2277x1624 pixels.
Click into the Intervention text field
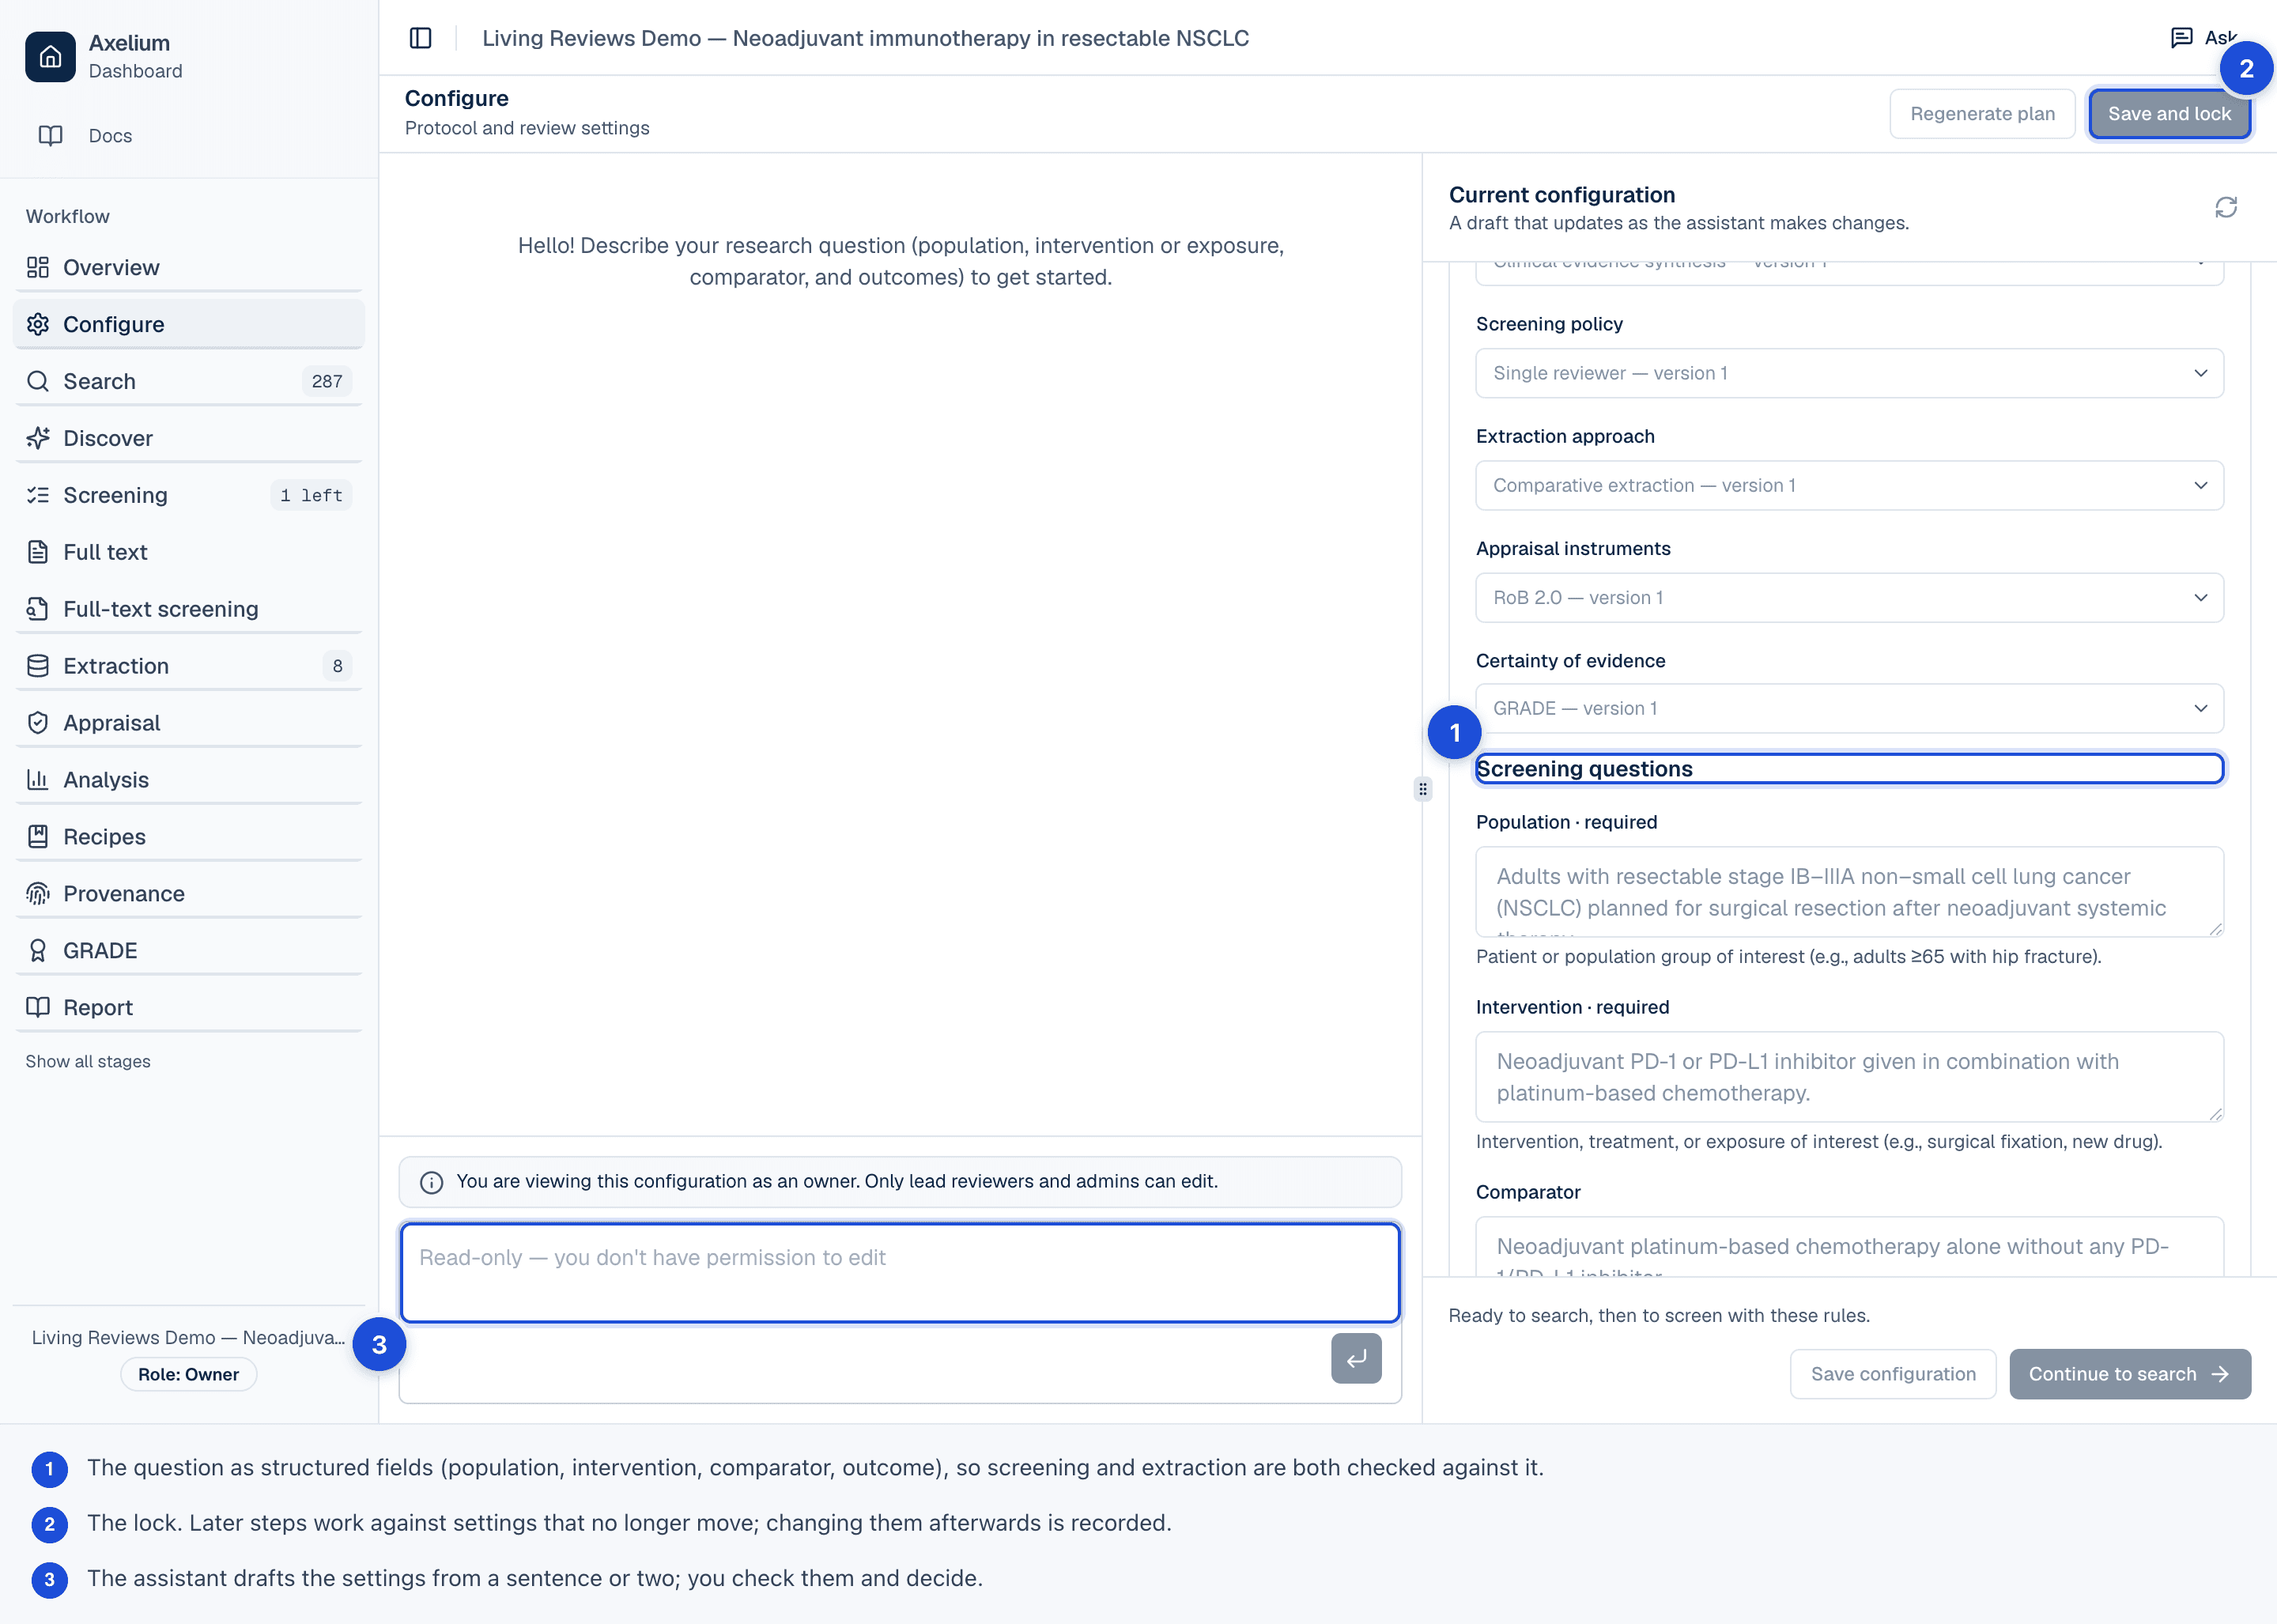point(1849,1077)
